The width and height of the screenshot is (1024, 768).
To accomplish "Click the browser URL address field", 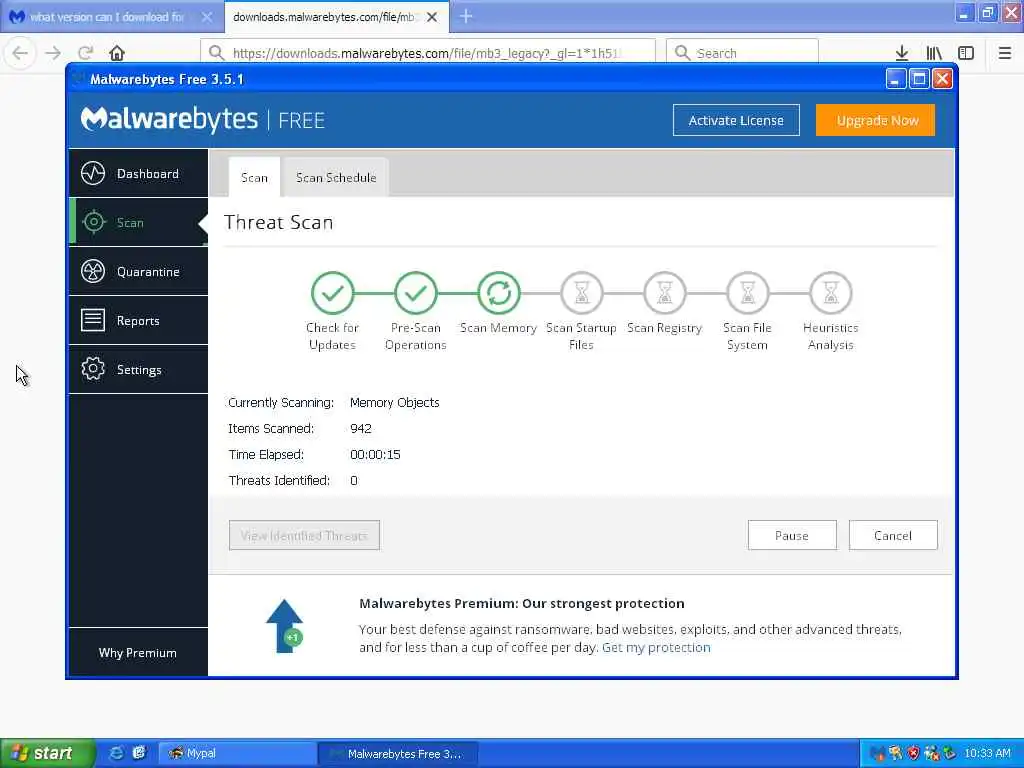I will coord(428,53).
